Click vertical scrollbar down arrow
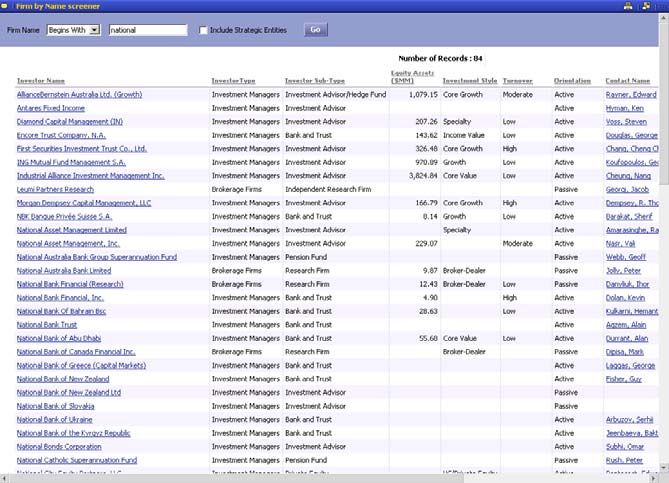669x483 pixels. [664, 468]
